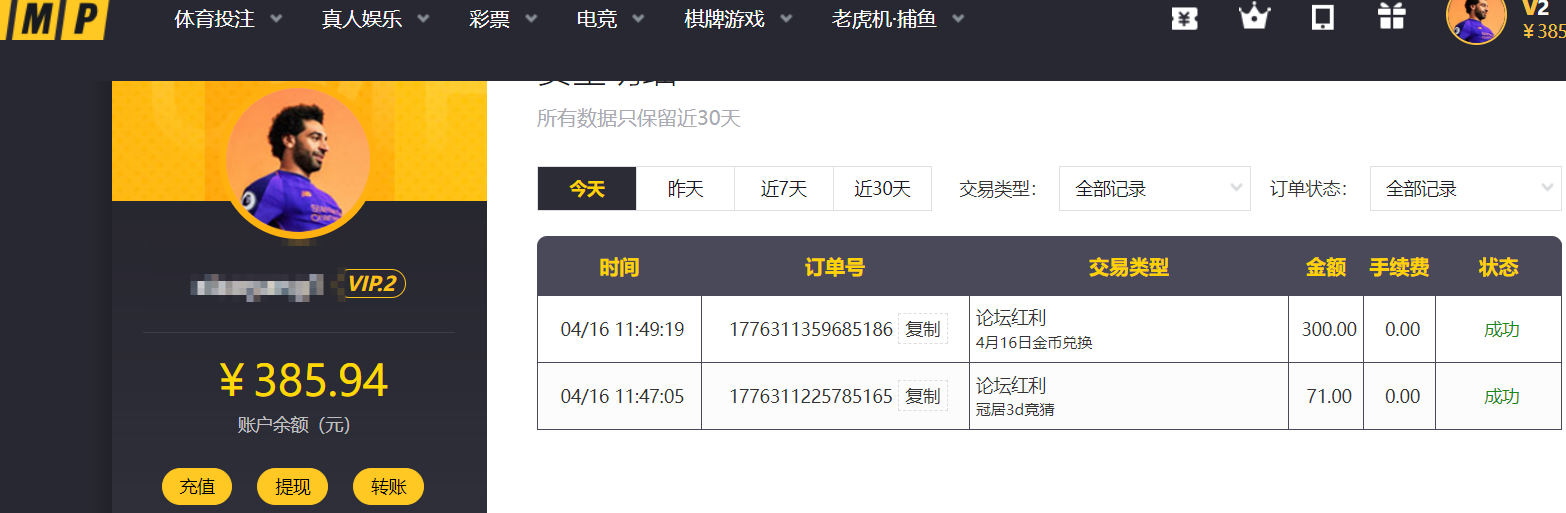Viewport: 1566px width, 513px height.
Task: Expand the 真人娱乐 menu
Action: (376, 19)
